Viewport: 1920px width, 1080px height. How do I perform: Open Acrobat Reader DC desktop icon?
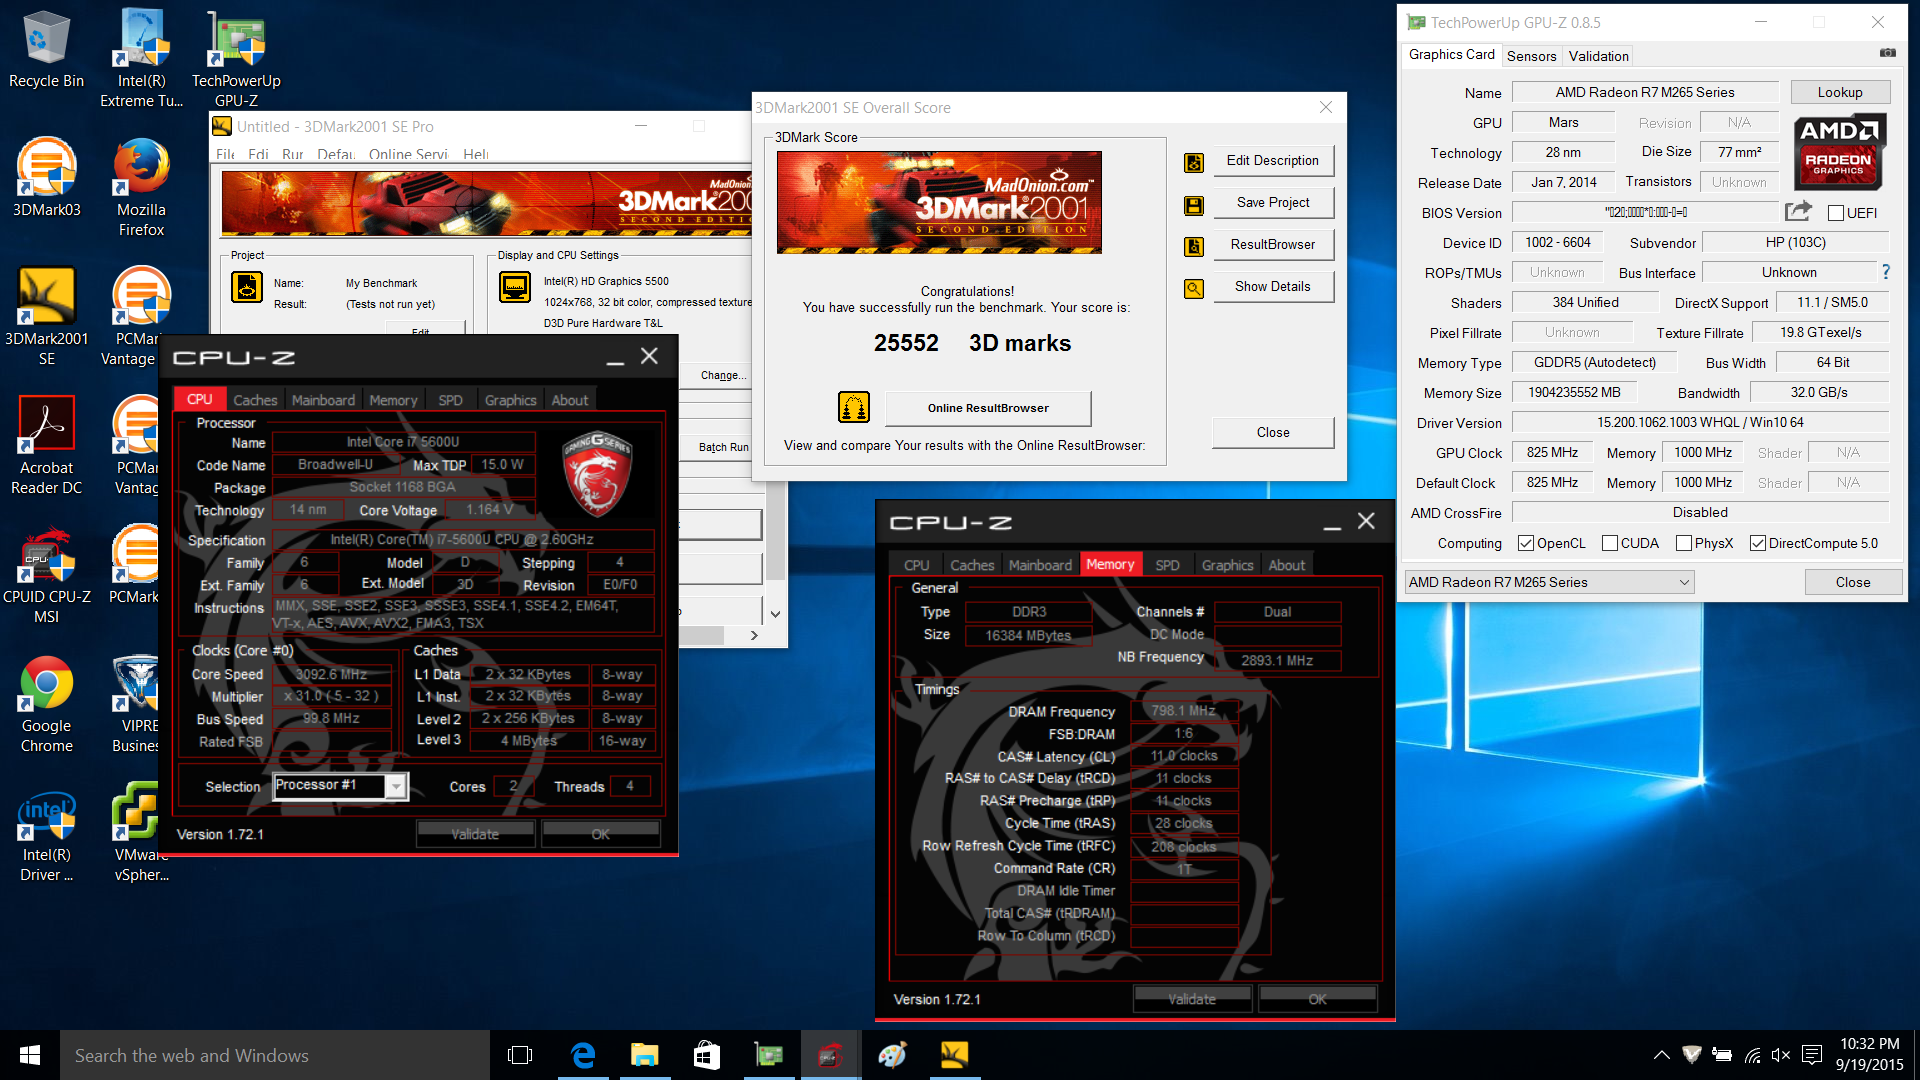point(46,446)
